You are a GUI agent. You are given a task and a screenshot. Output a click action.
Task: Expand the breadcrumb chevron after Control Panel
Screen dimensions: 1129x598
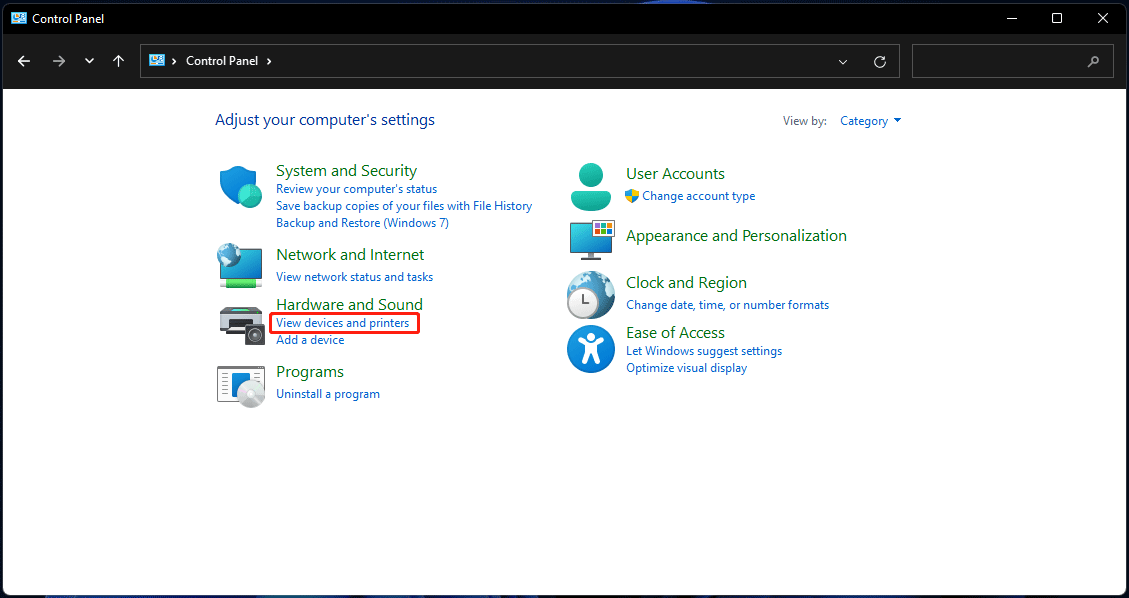[x=269, y=61]
